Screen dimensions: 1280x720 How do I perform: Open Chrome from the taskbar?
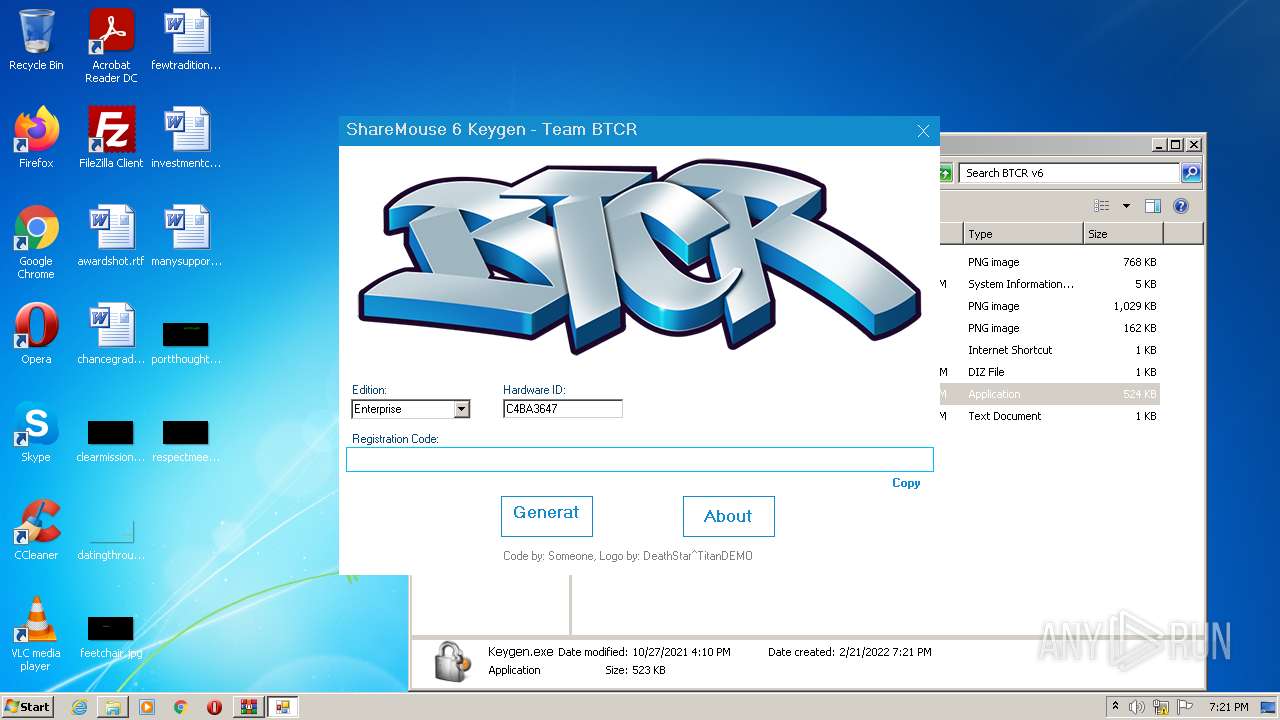point(181,707)
